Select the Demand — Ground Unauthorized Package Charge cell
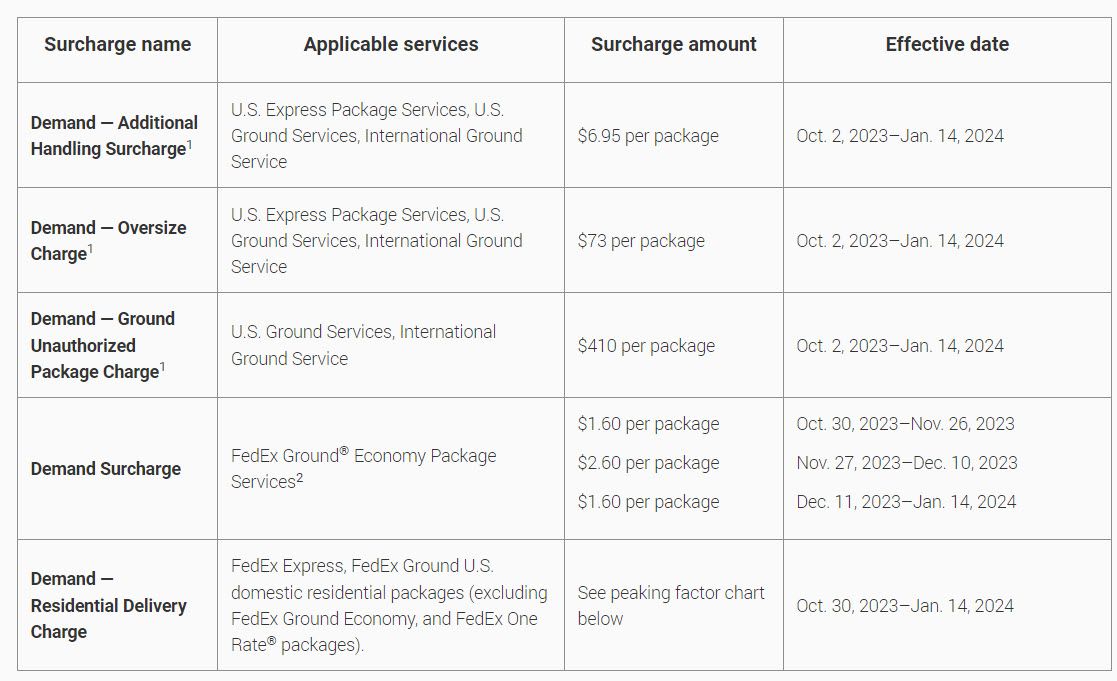This screenshot has height=681, width=1117. 103,345
